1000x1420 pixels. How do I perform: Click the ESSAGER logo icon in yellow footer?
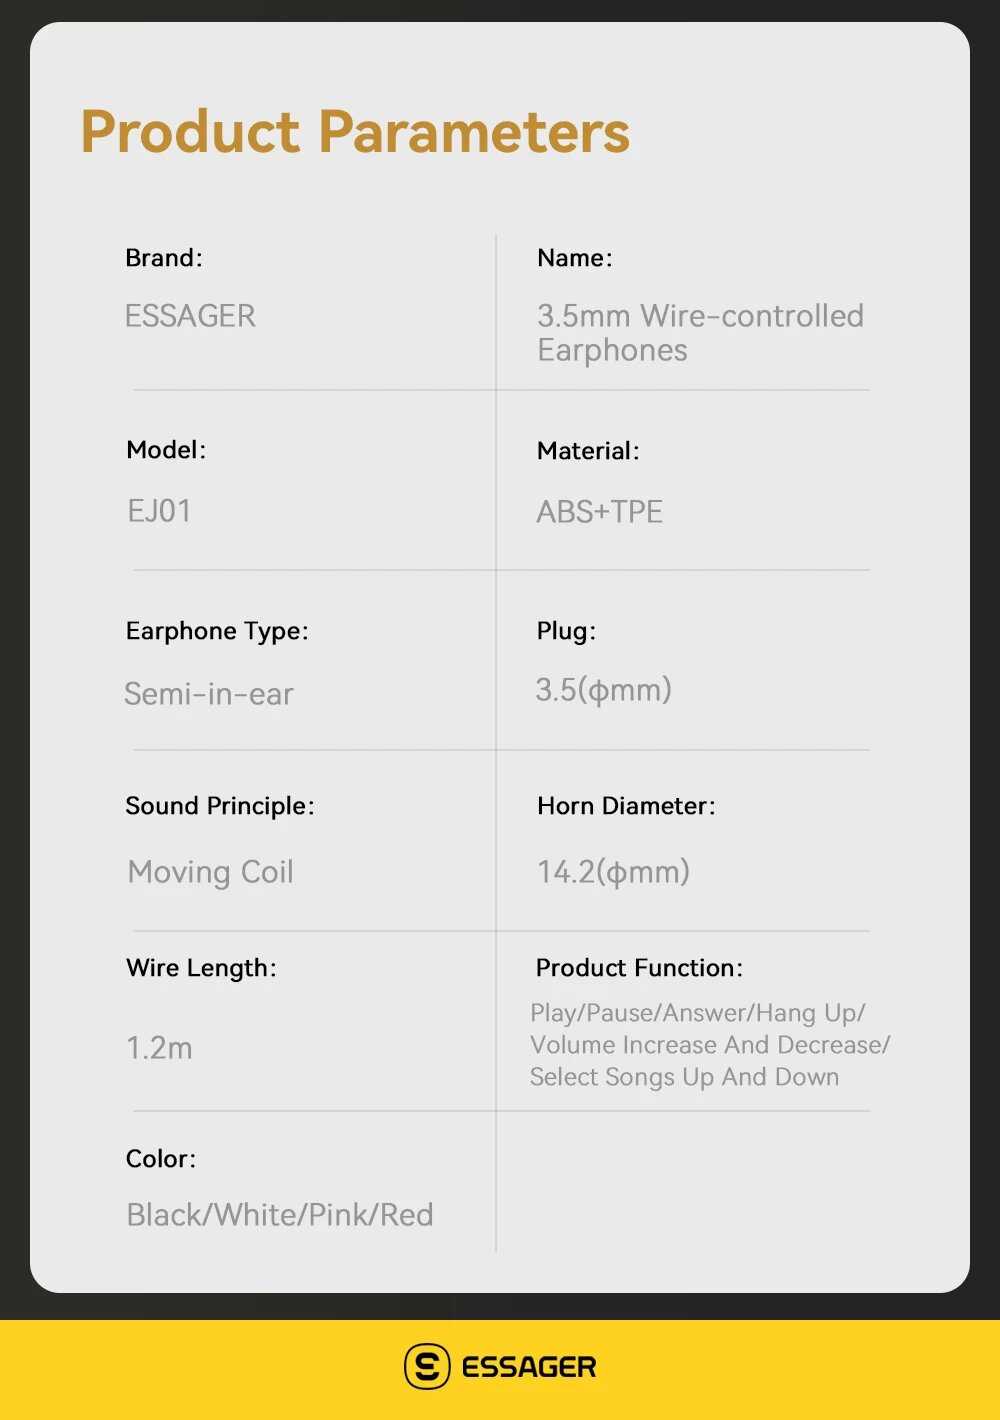pos(427,1366)
